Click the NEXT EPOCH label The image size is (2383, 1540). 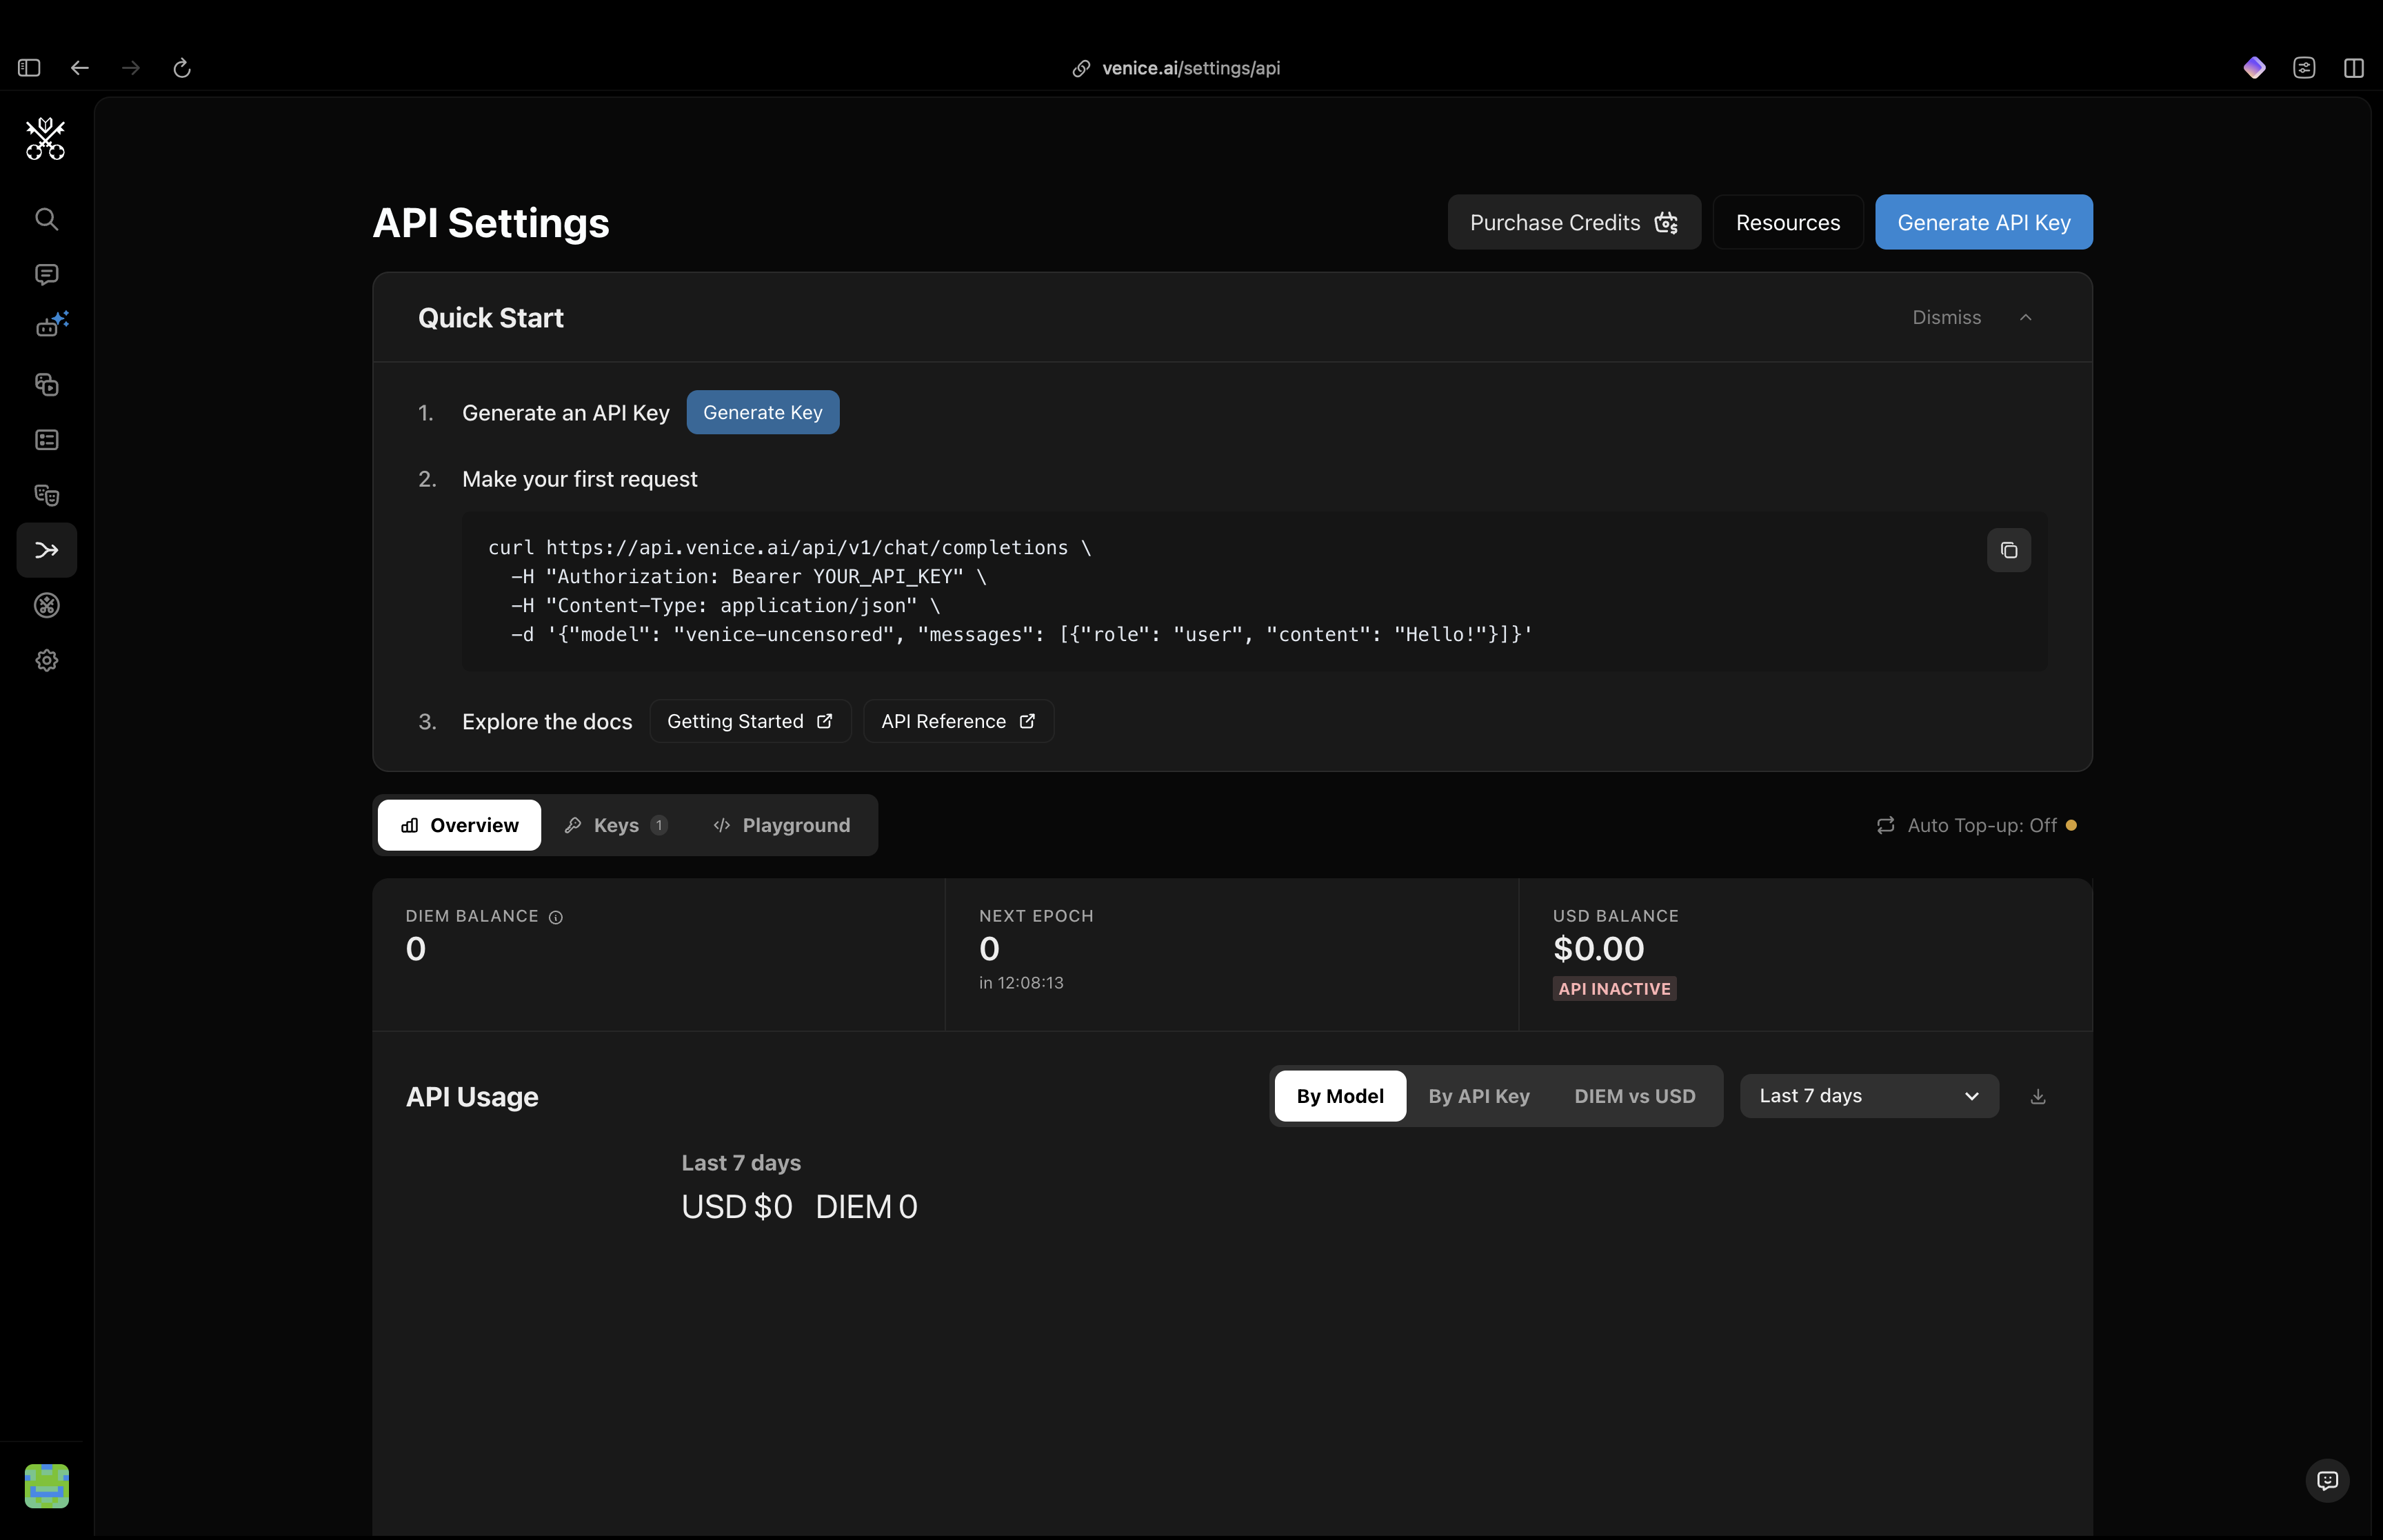[1036, 916]
